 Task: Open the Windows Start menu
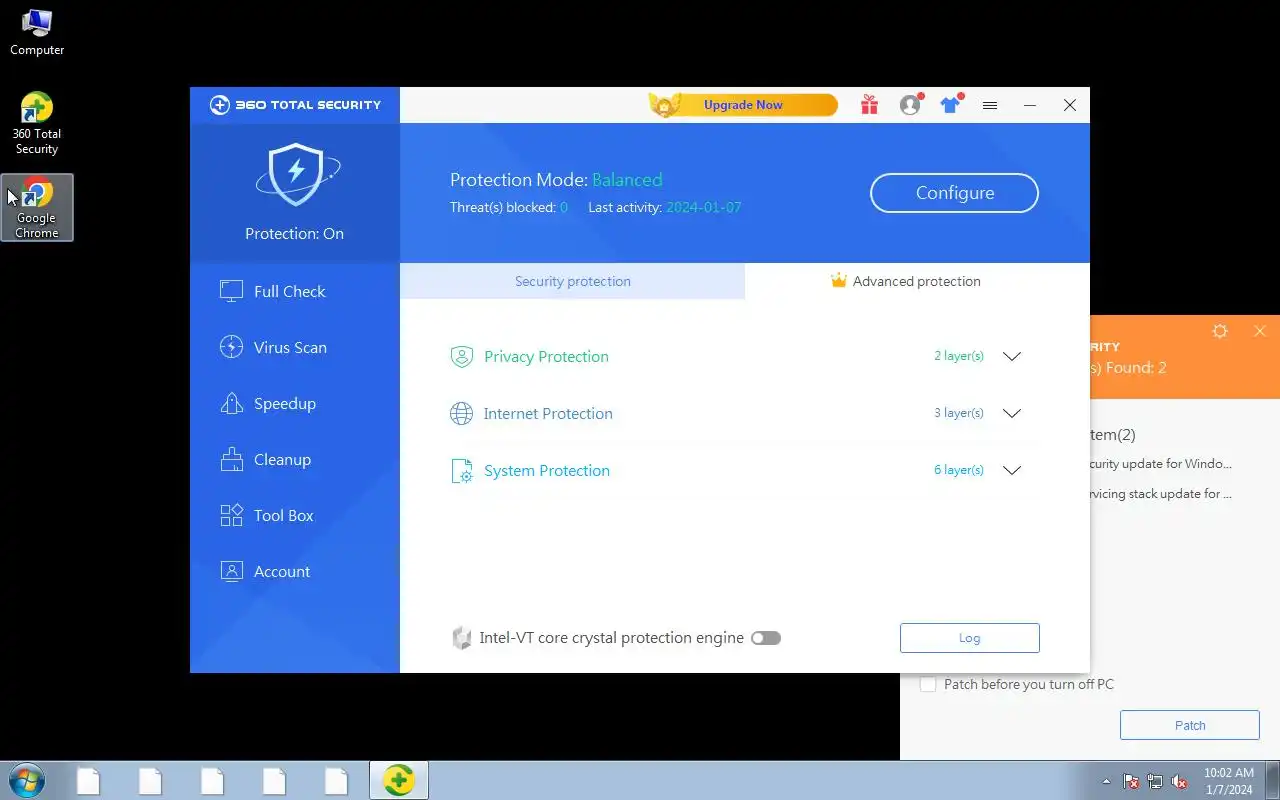(26, 780)
